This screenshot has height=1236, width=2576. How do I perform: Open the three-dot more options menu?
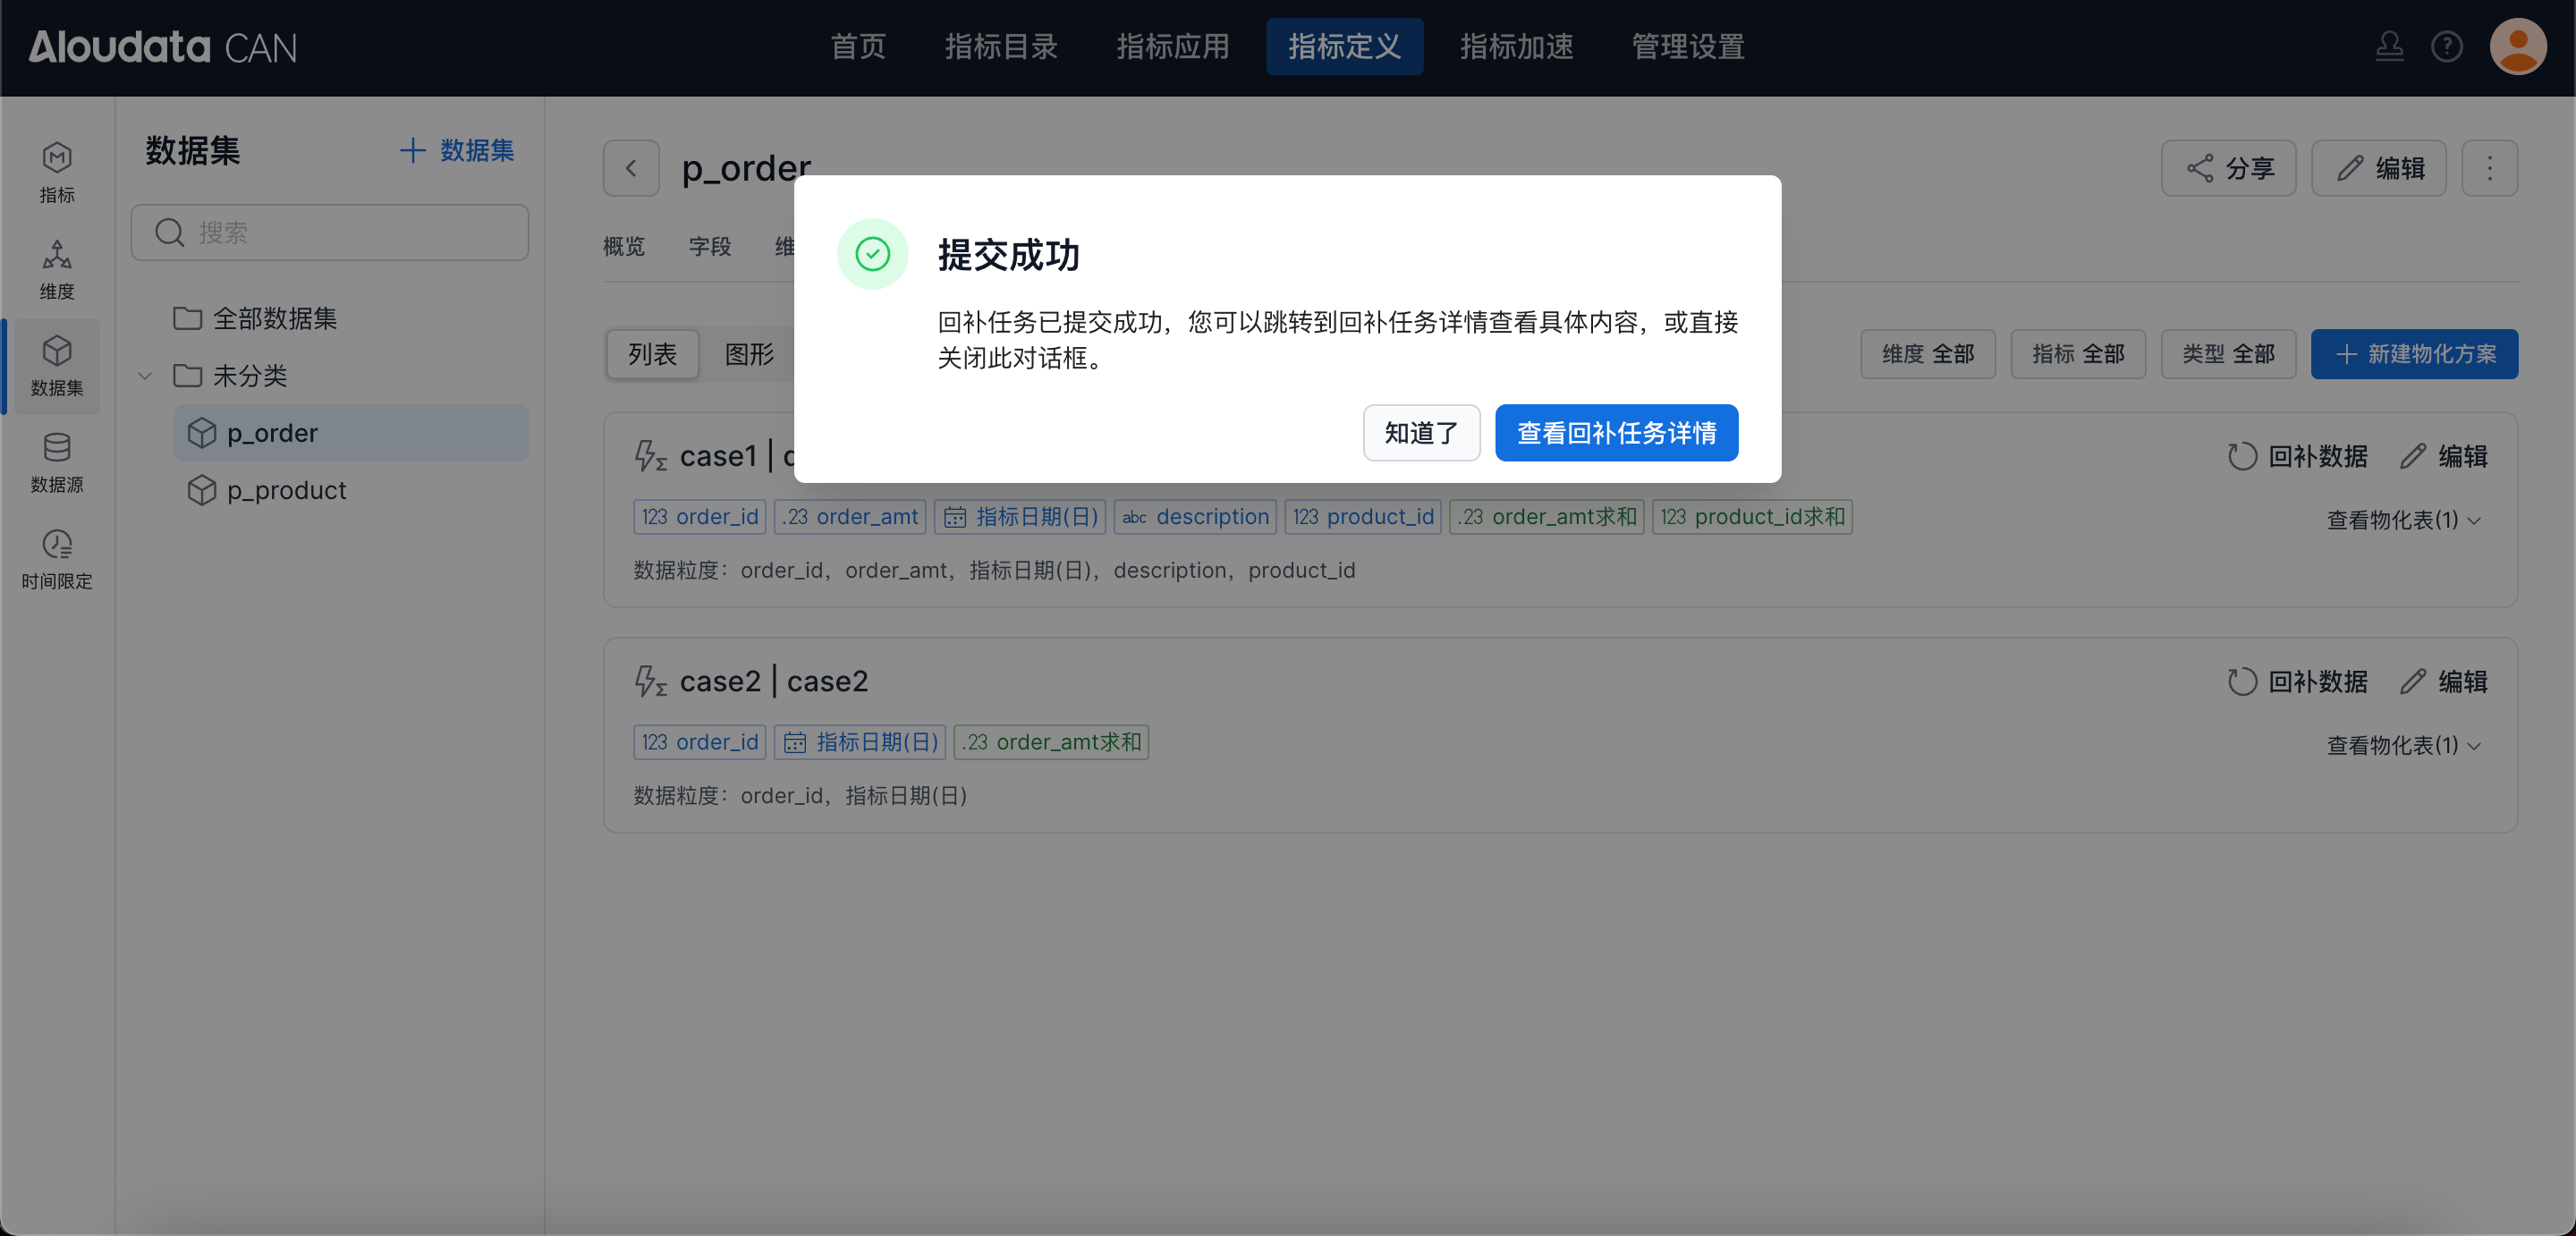[2489, 168]
